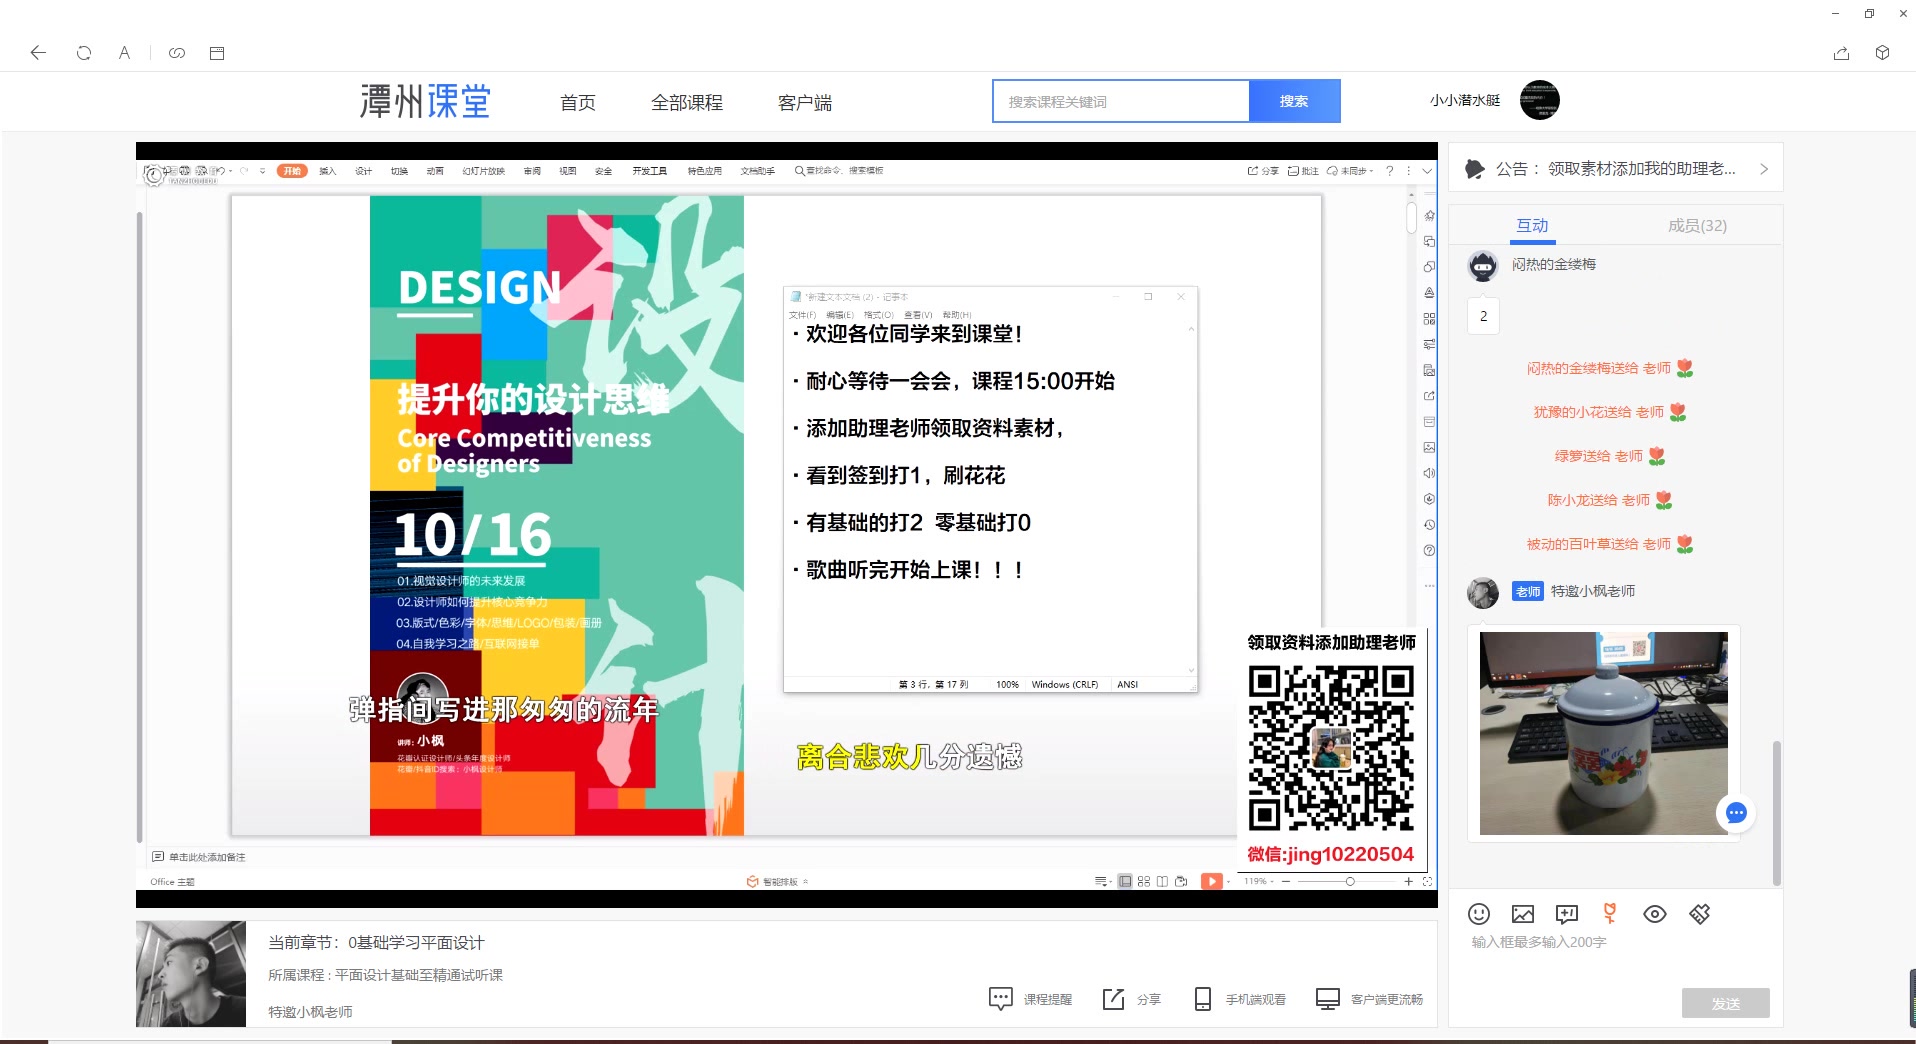Click the 客户端更流畅 client download icon
Screen dimensions: 1916x1044
[x=1328, y=998]
